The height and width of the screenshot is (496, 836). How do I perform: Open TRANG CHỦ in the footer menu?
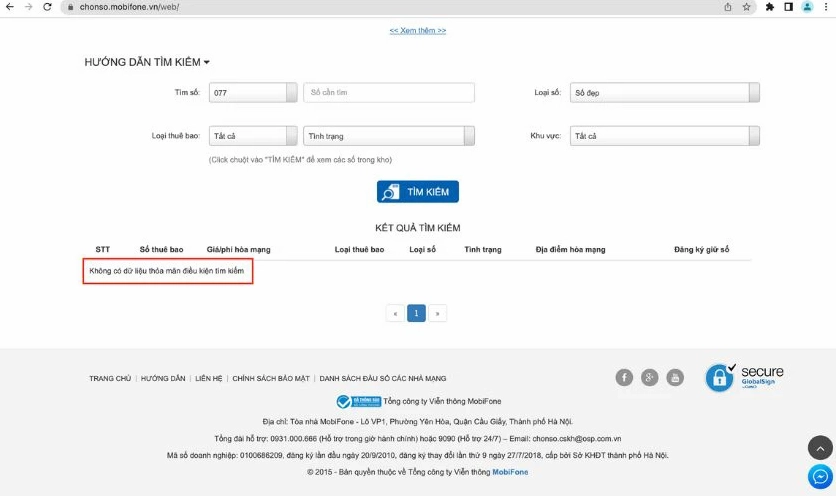point(110,378)
